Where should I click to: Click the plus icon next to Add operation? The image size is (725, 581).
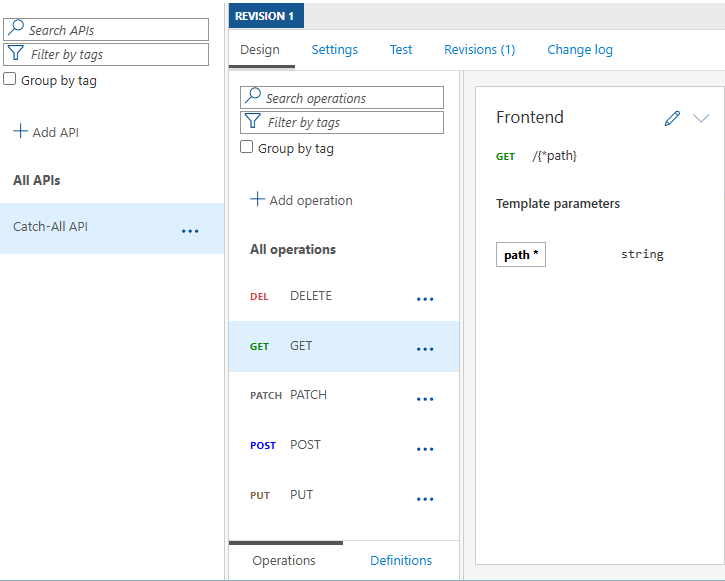point(258,199)
